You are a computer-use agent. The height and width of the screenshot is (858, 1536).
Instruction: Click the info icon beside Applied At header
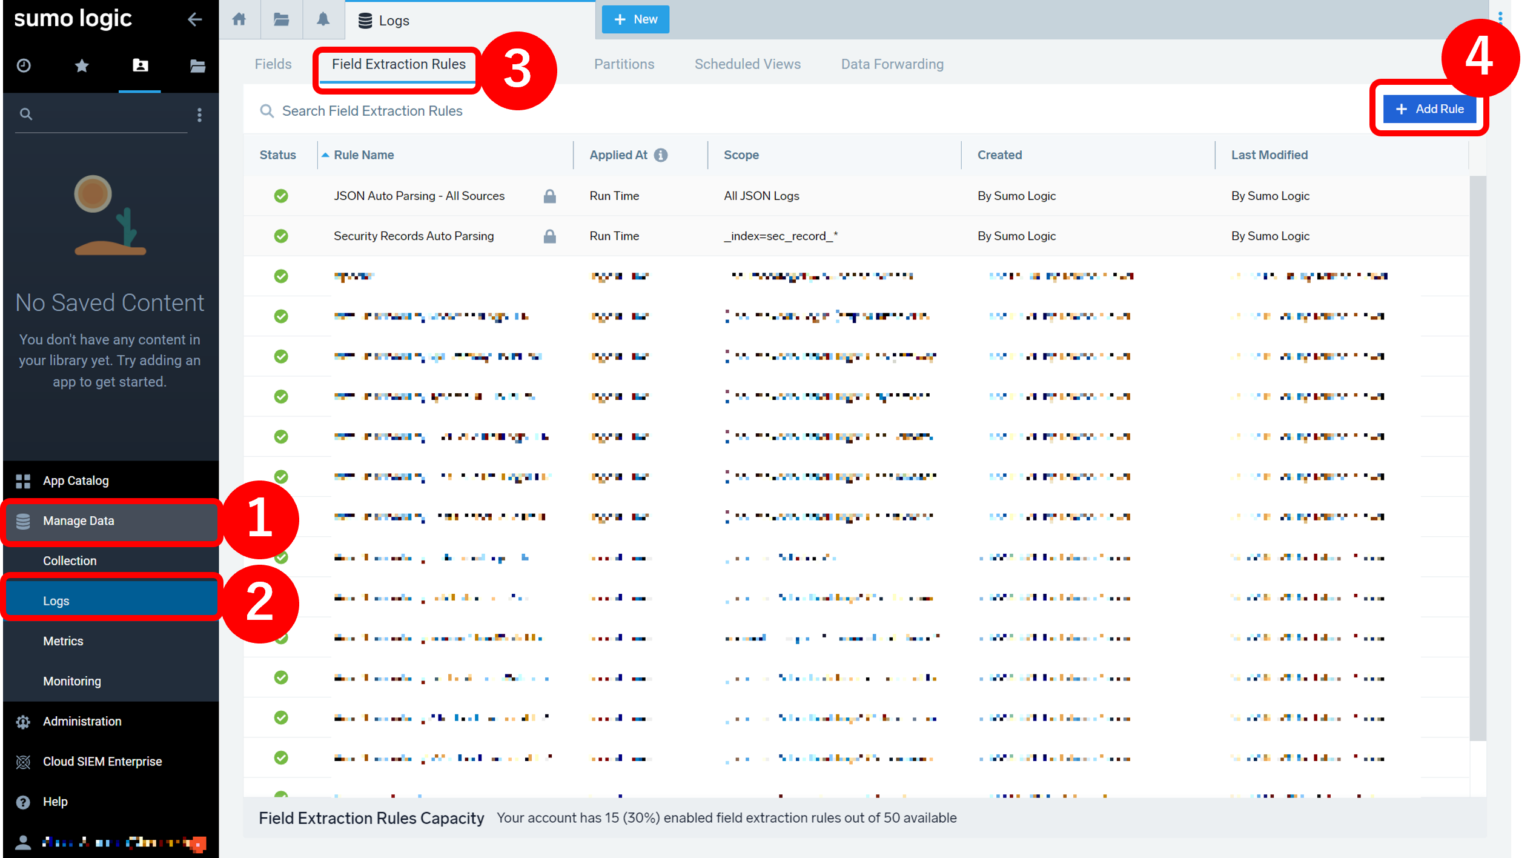(x=663, y=155)
